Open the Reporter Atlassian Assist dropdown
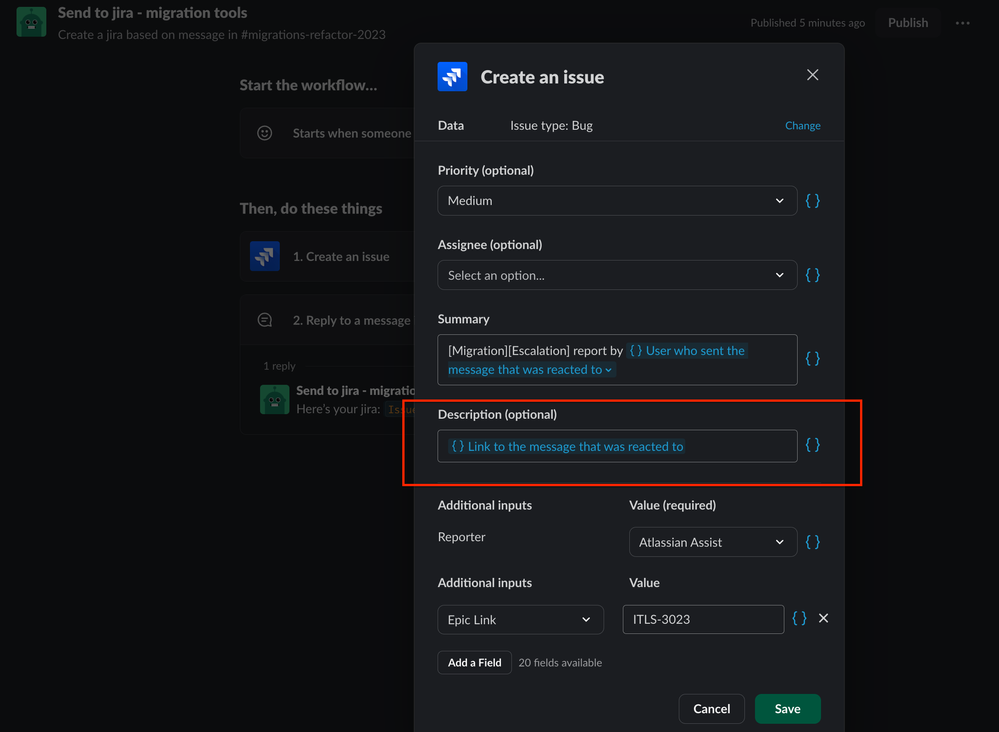 pyautogui.click(x=713, y=542)
